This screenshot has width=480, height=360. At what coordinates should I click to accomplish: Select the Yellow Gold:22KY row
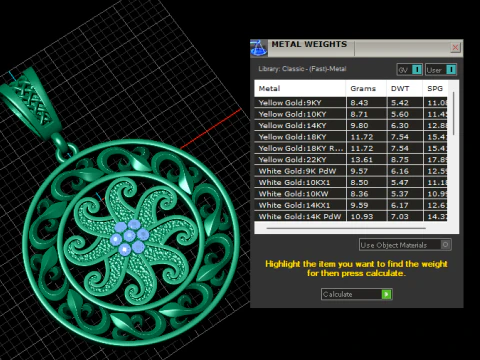tap(351, 159)
